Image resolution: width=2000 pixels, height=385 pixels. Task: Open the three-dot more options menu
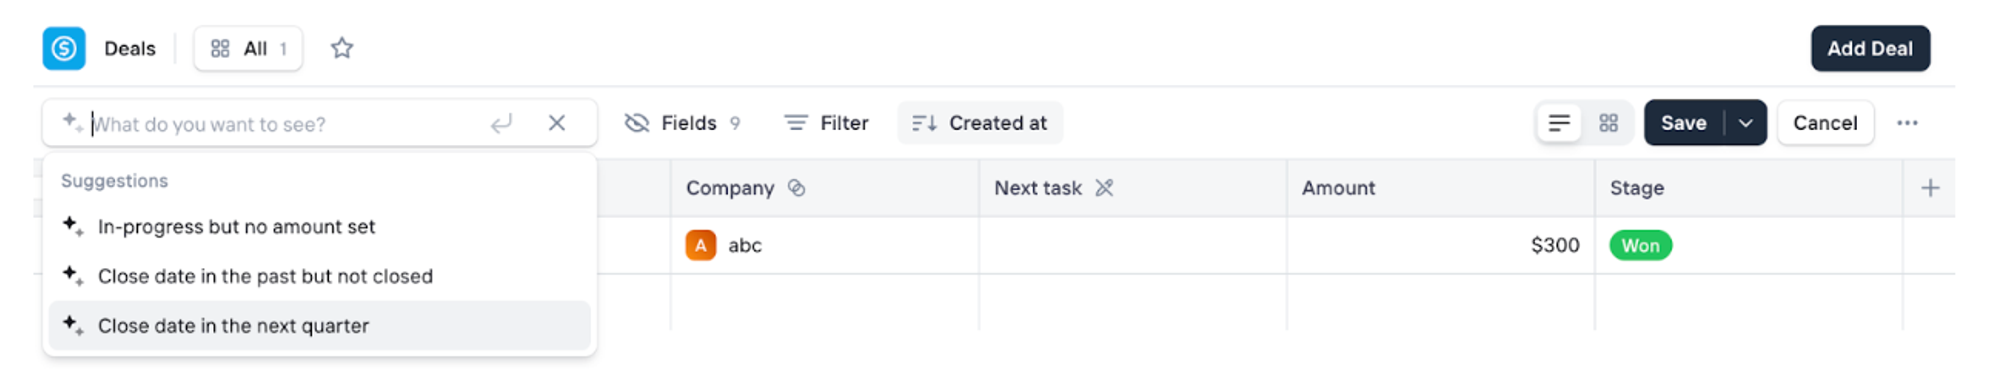[x=1907, y=123]
